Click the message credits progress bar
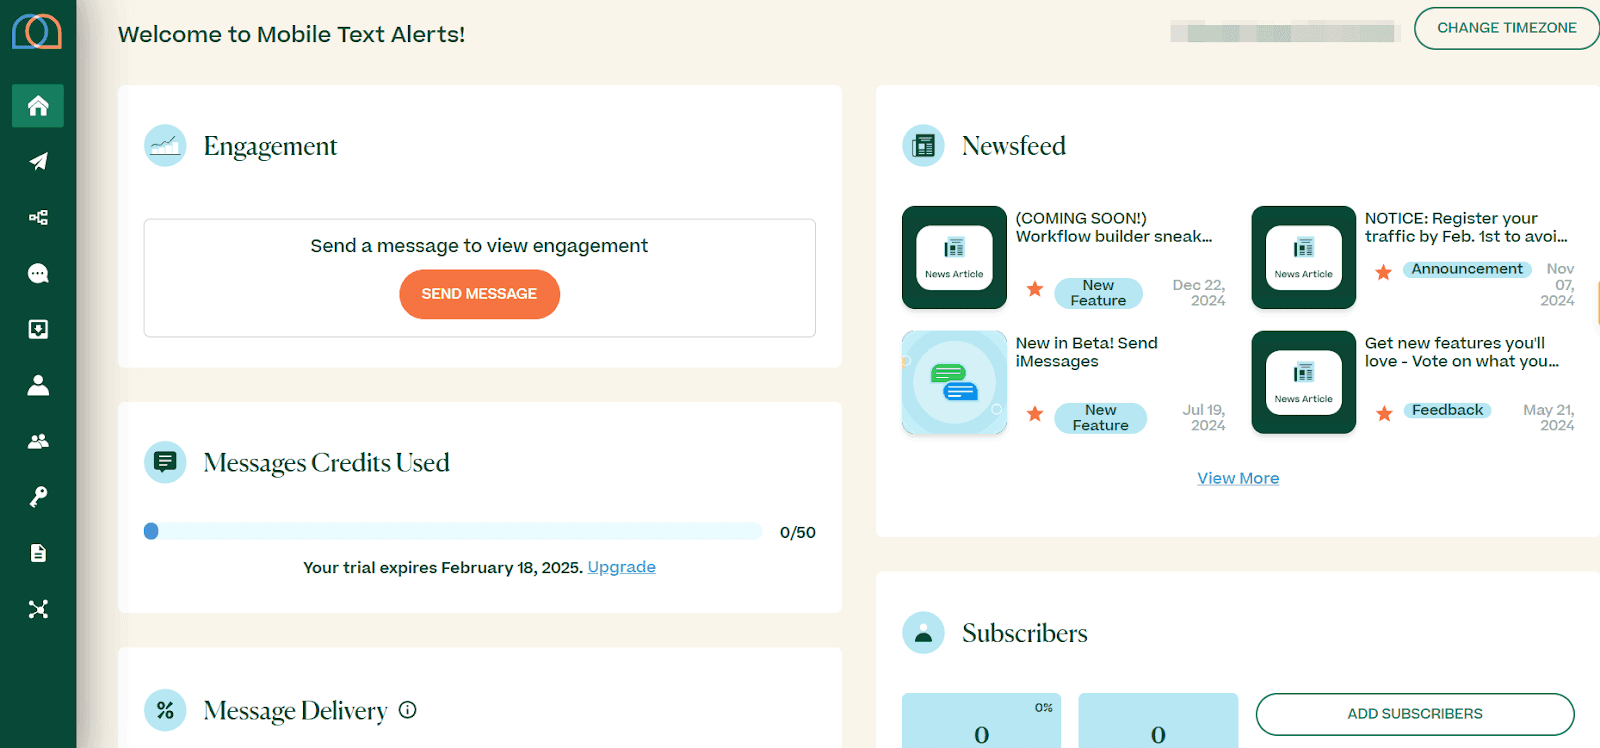The image size is (1600, 748). coord(455,531)
